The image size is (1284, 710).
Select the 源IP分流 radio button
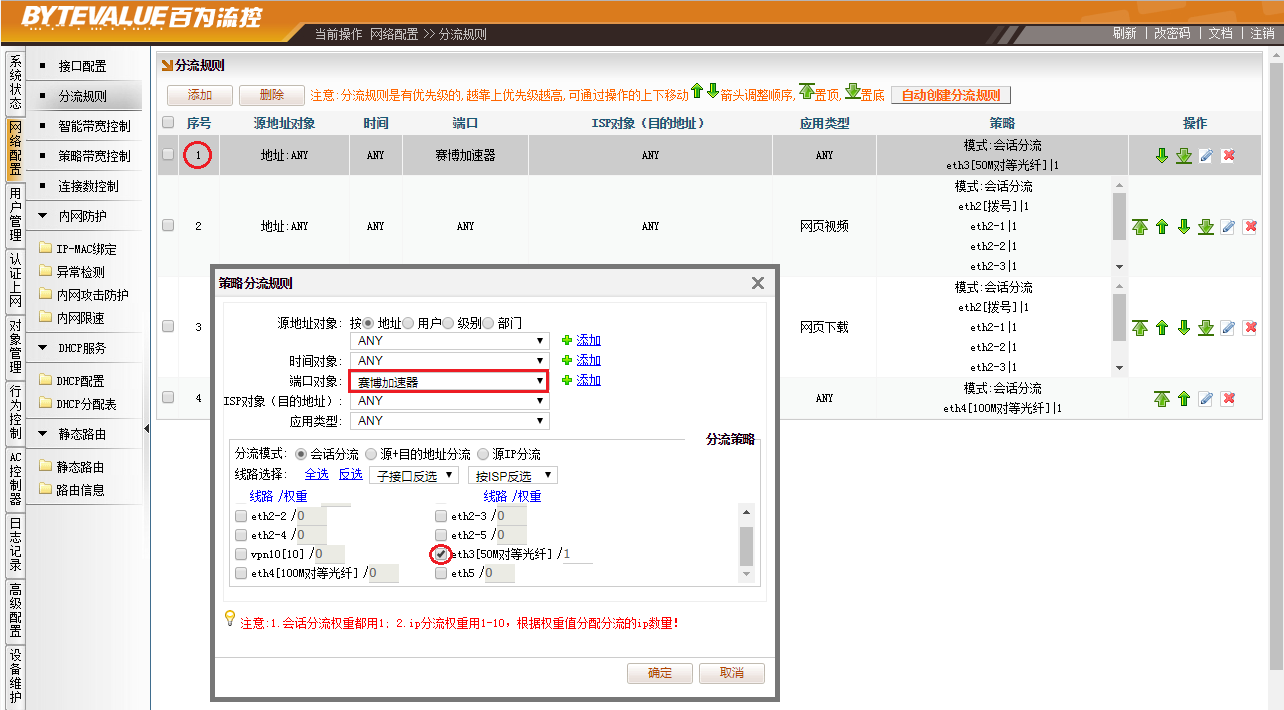(x=484, y=454)
